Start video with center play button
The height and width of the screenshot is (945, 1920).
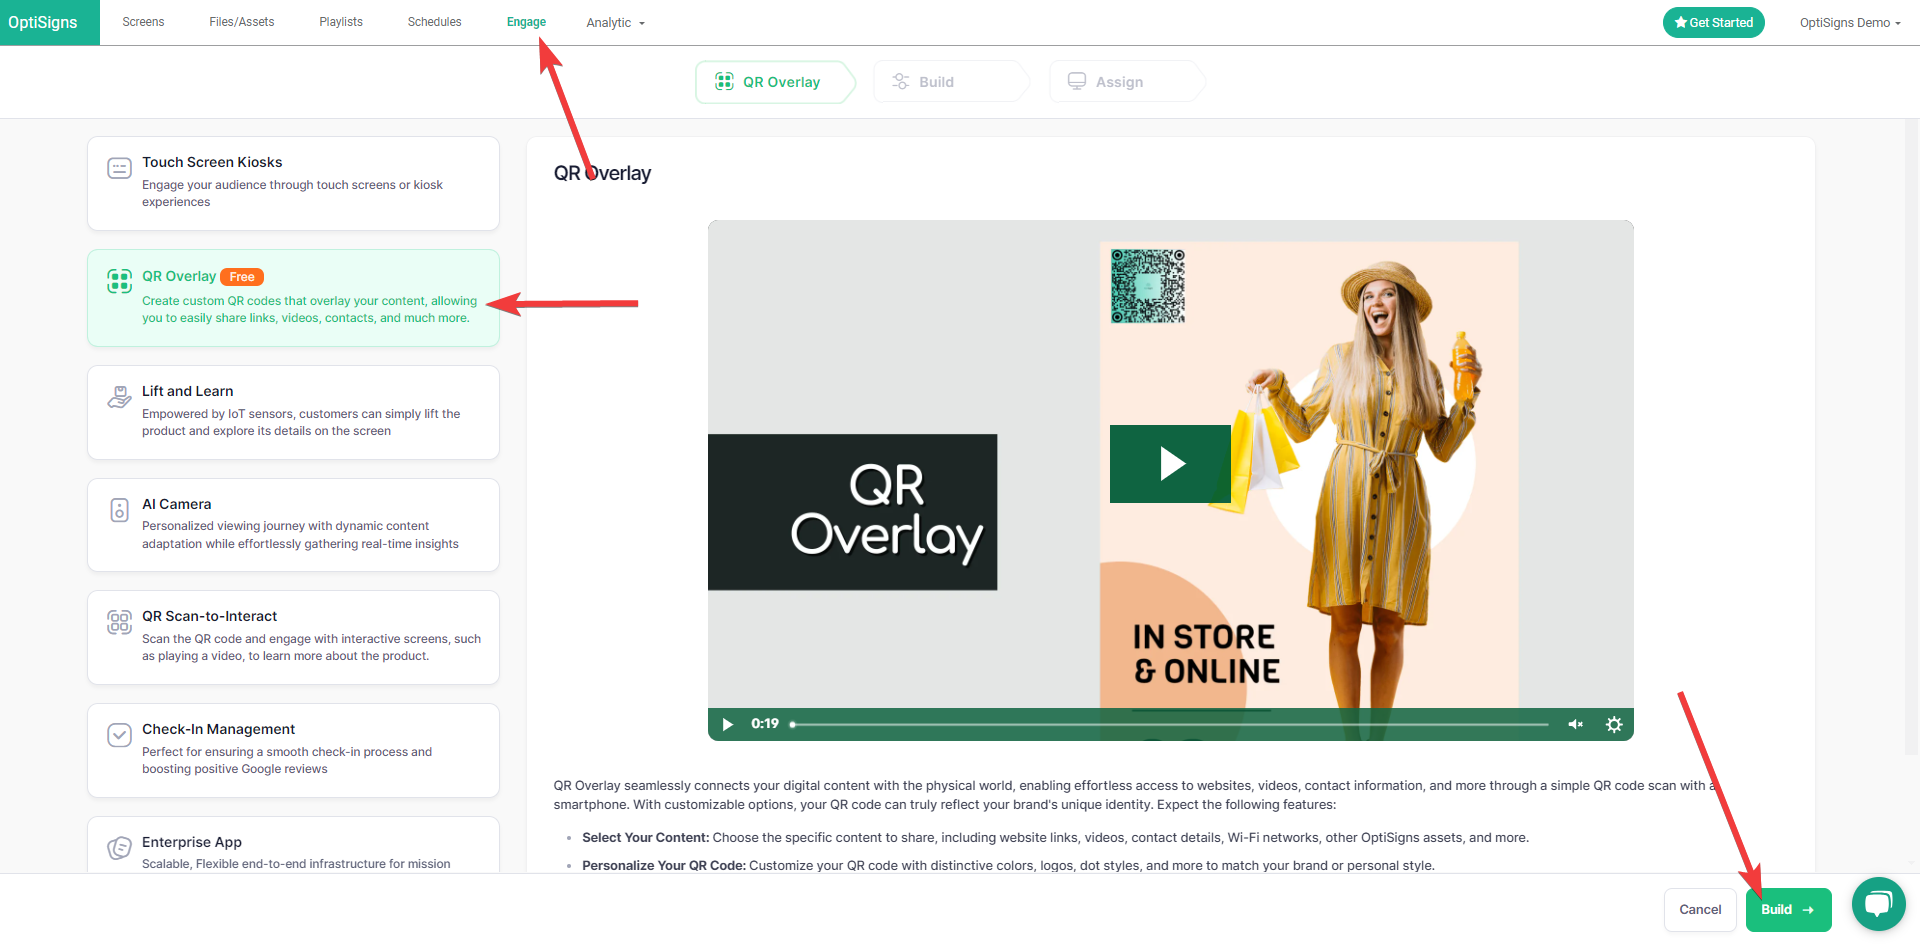1170,464
